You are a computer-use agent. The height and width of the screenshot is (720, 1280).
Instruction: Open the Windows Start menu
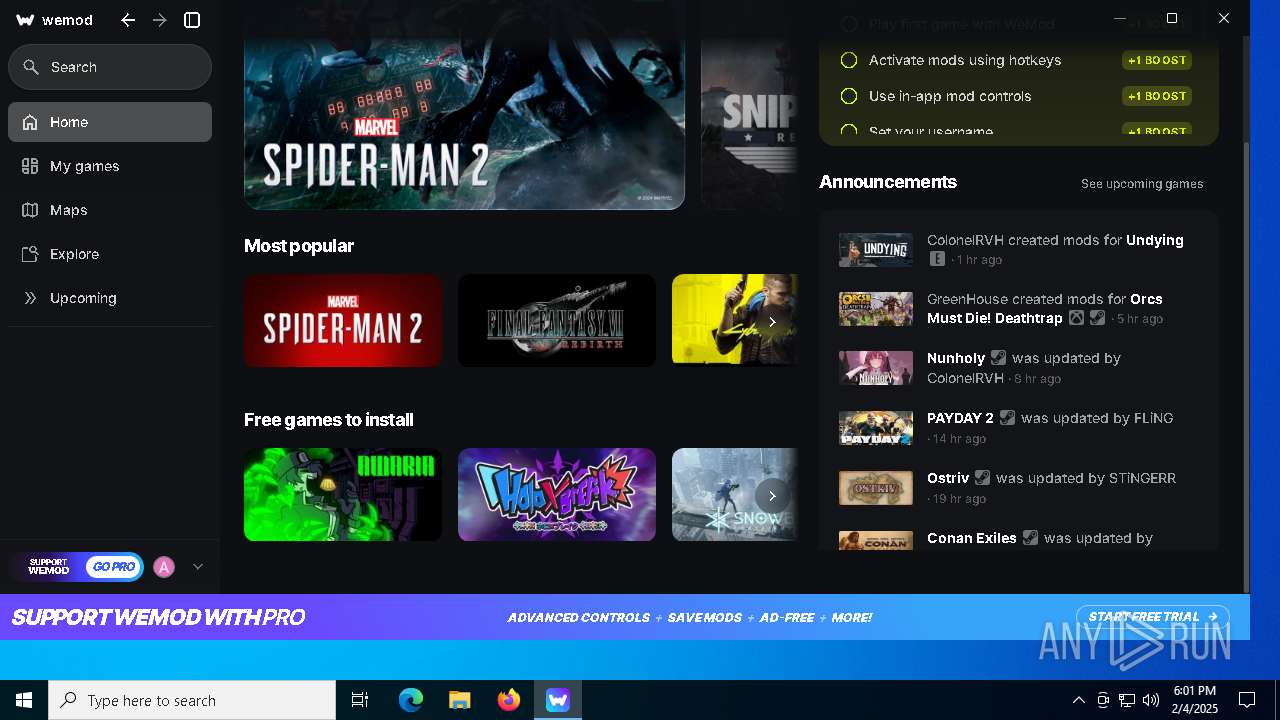[24, 700]
